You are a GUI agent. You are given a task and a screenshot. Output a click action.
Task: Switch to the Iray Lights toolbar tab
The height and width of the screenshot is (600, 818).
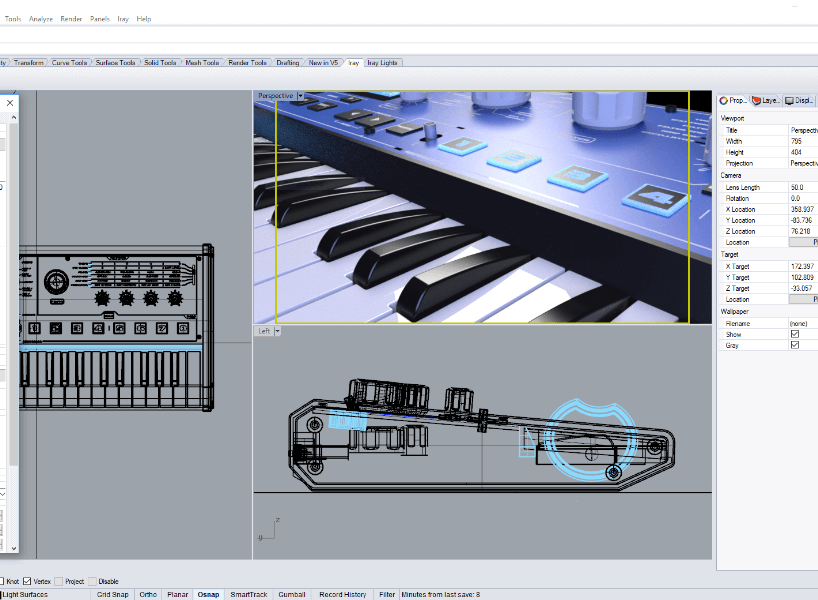[382, 63]
